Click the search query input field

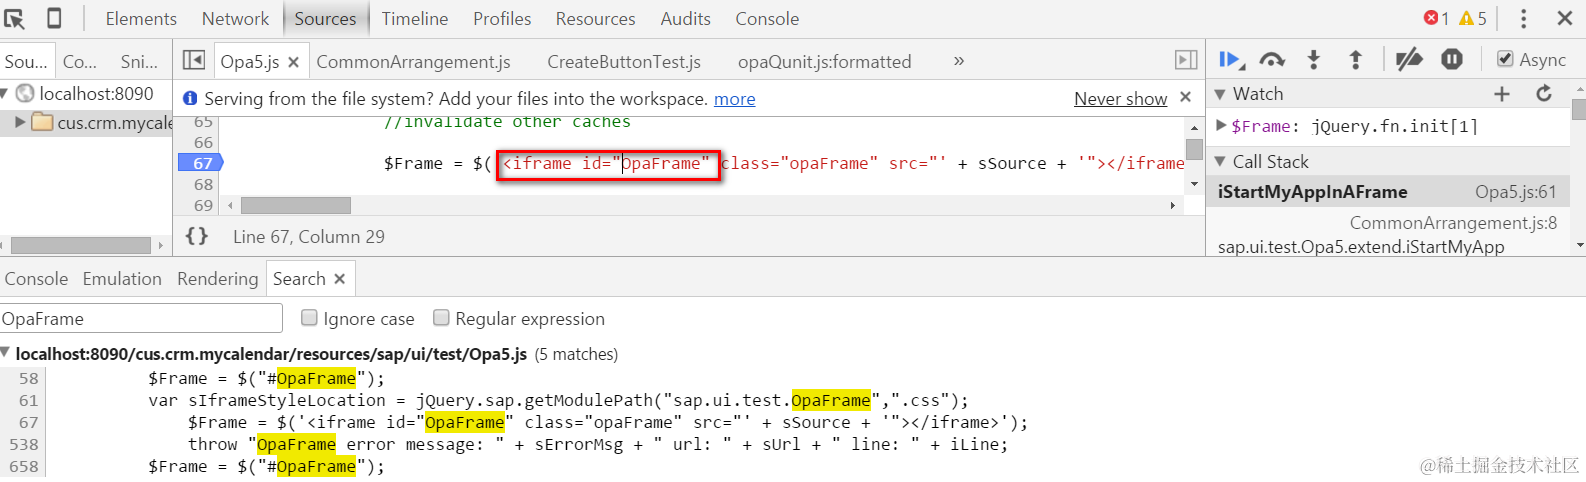[x=141, y=318]
